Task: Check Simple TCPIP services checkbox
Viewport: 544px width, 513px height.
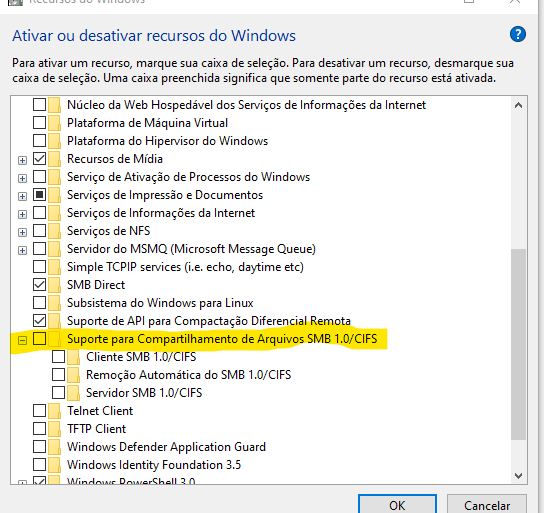Action: coord(39,266)
